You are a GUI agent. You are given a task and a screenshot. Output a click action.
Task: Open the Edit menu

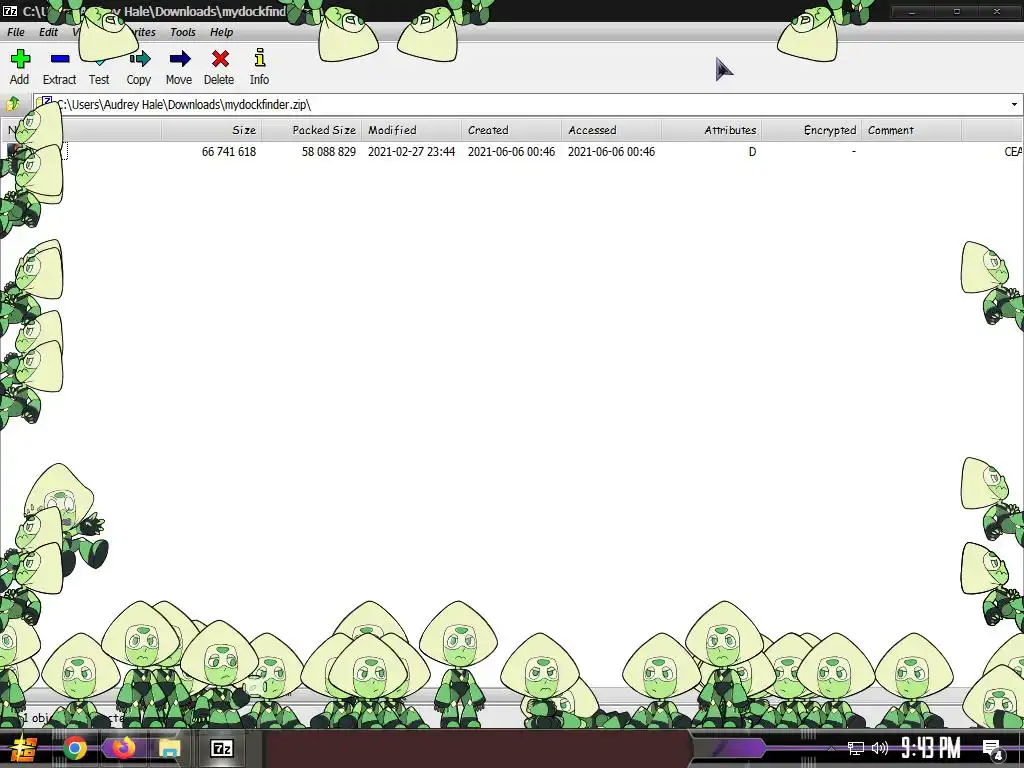[x=48, y=32]
